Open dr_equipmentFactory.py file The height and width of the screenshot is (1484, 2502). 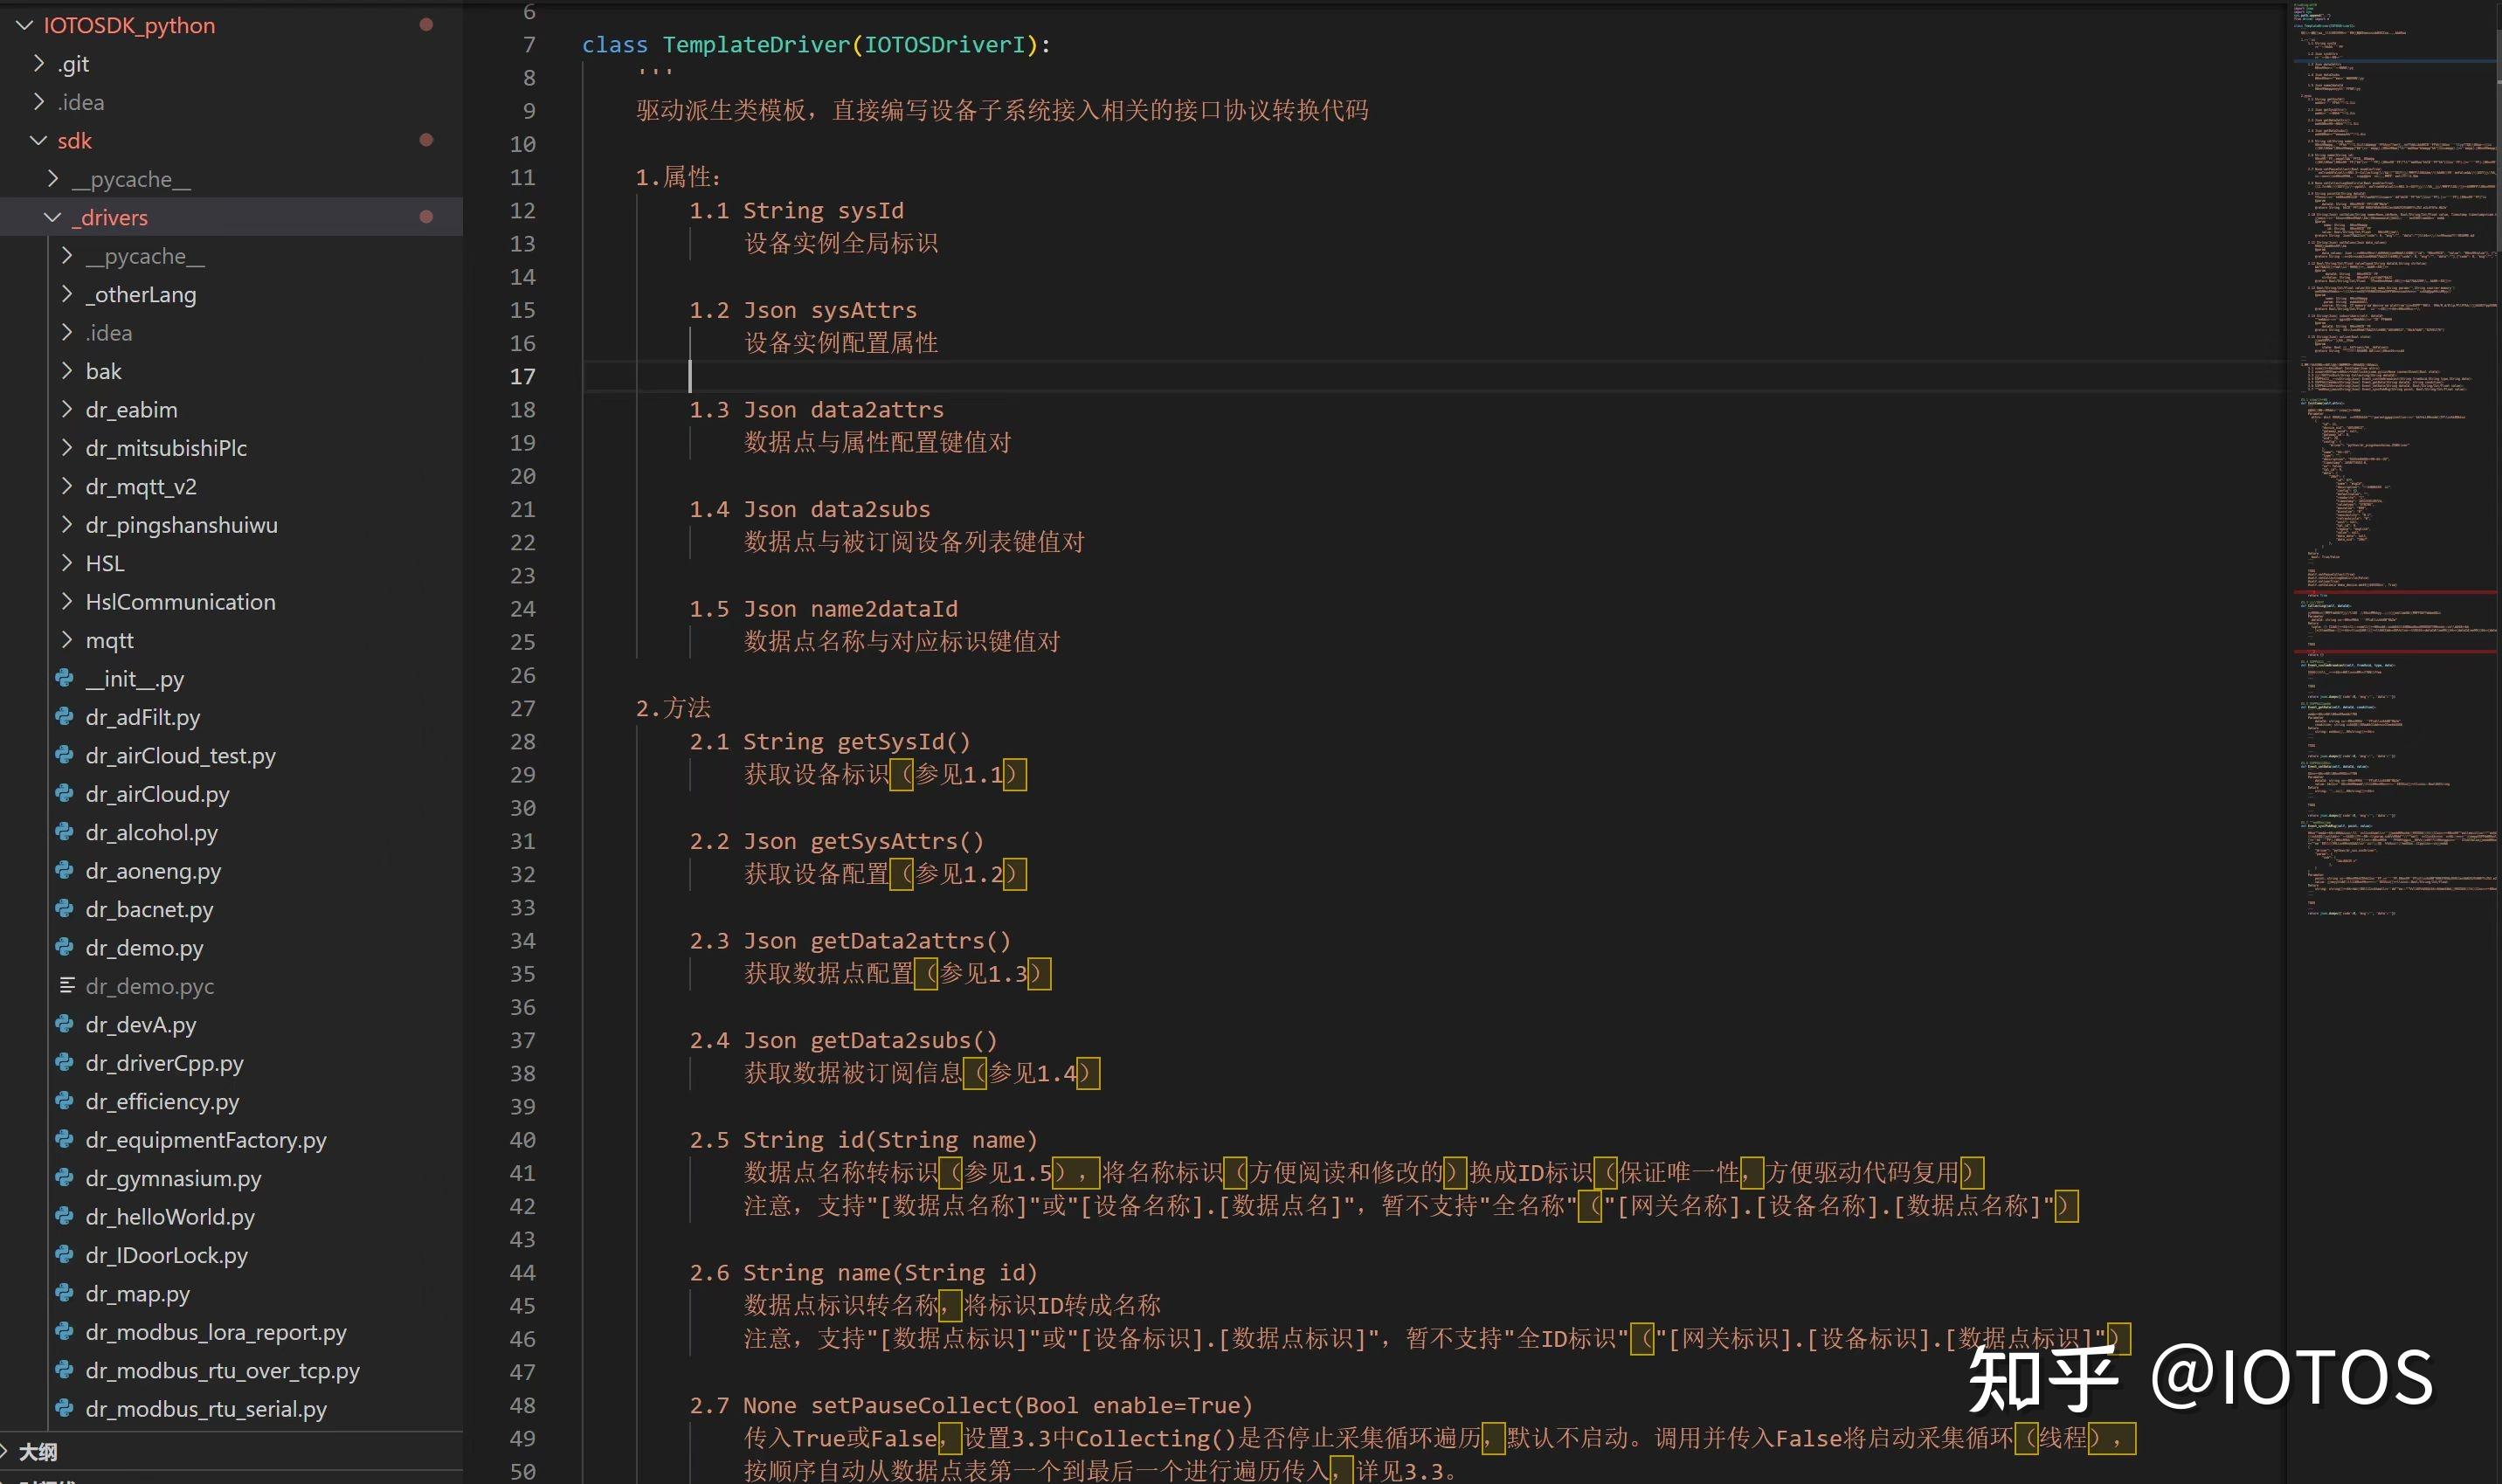tap(205, 1138)
